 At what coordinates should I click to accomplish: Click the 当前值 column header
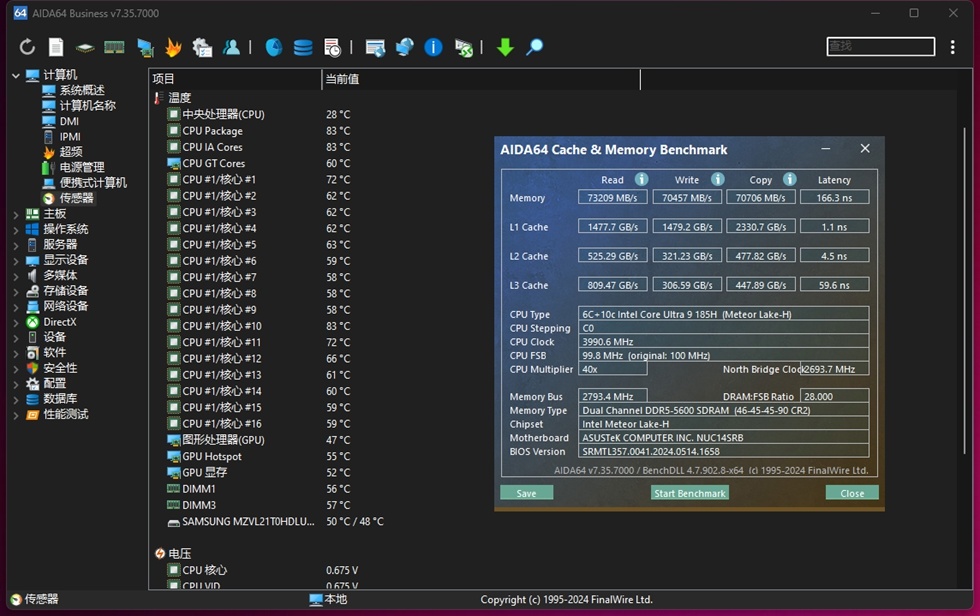click(481, 79)
